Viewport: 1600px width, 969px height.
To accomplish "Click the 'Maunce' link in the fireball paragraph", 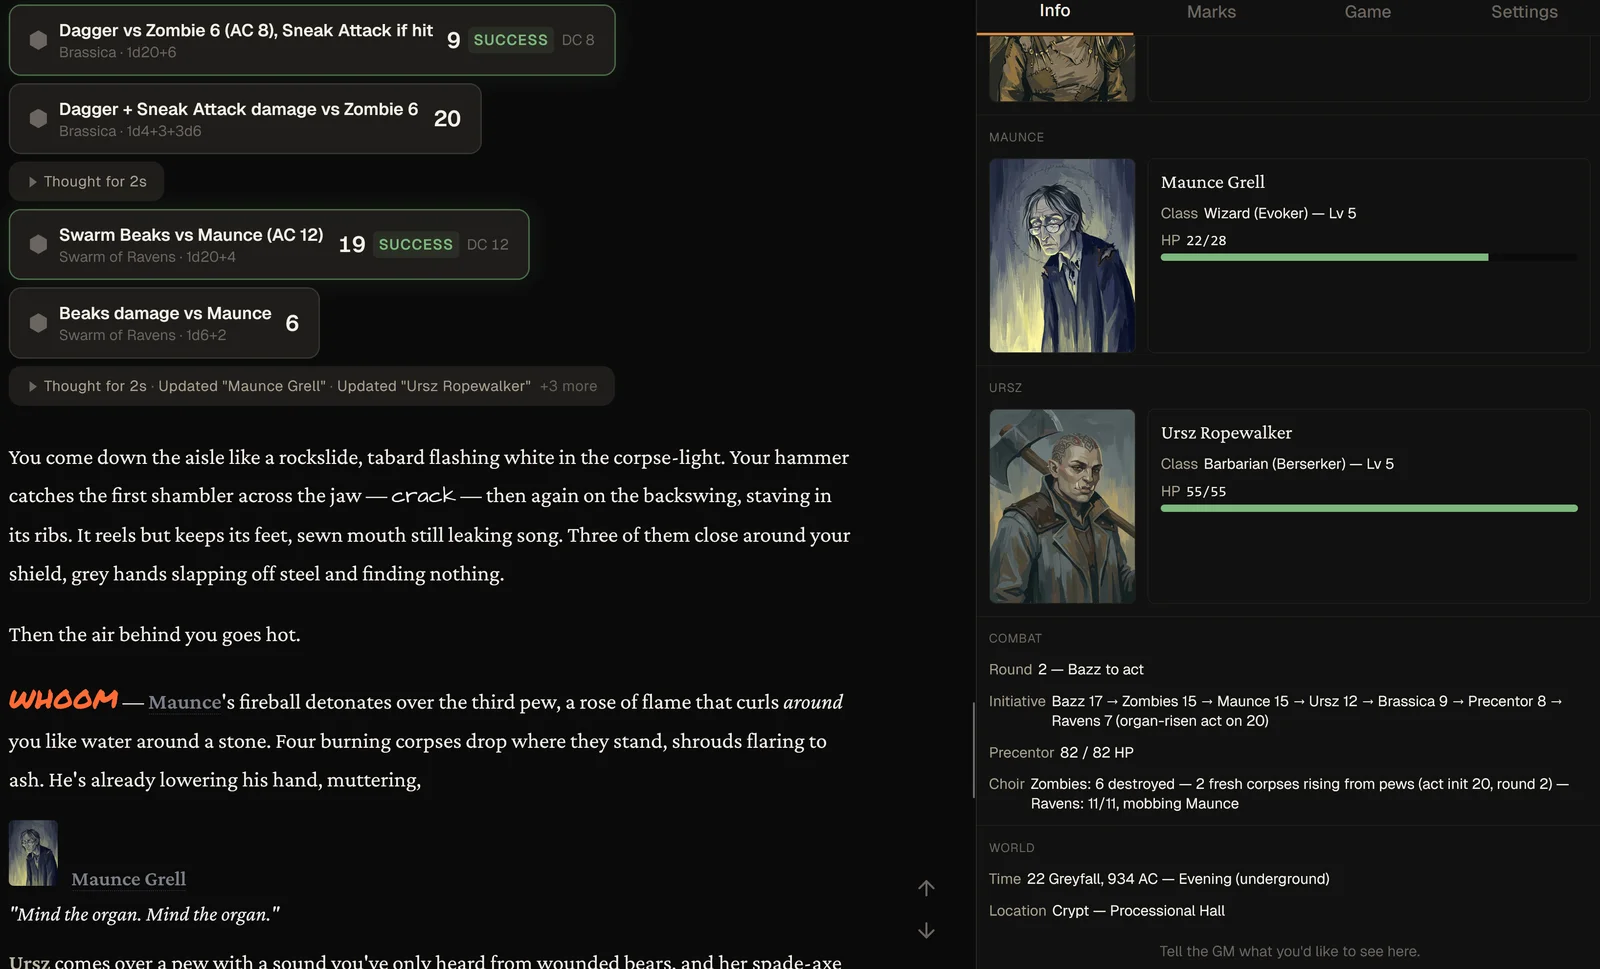I will [x=184, y=703].
